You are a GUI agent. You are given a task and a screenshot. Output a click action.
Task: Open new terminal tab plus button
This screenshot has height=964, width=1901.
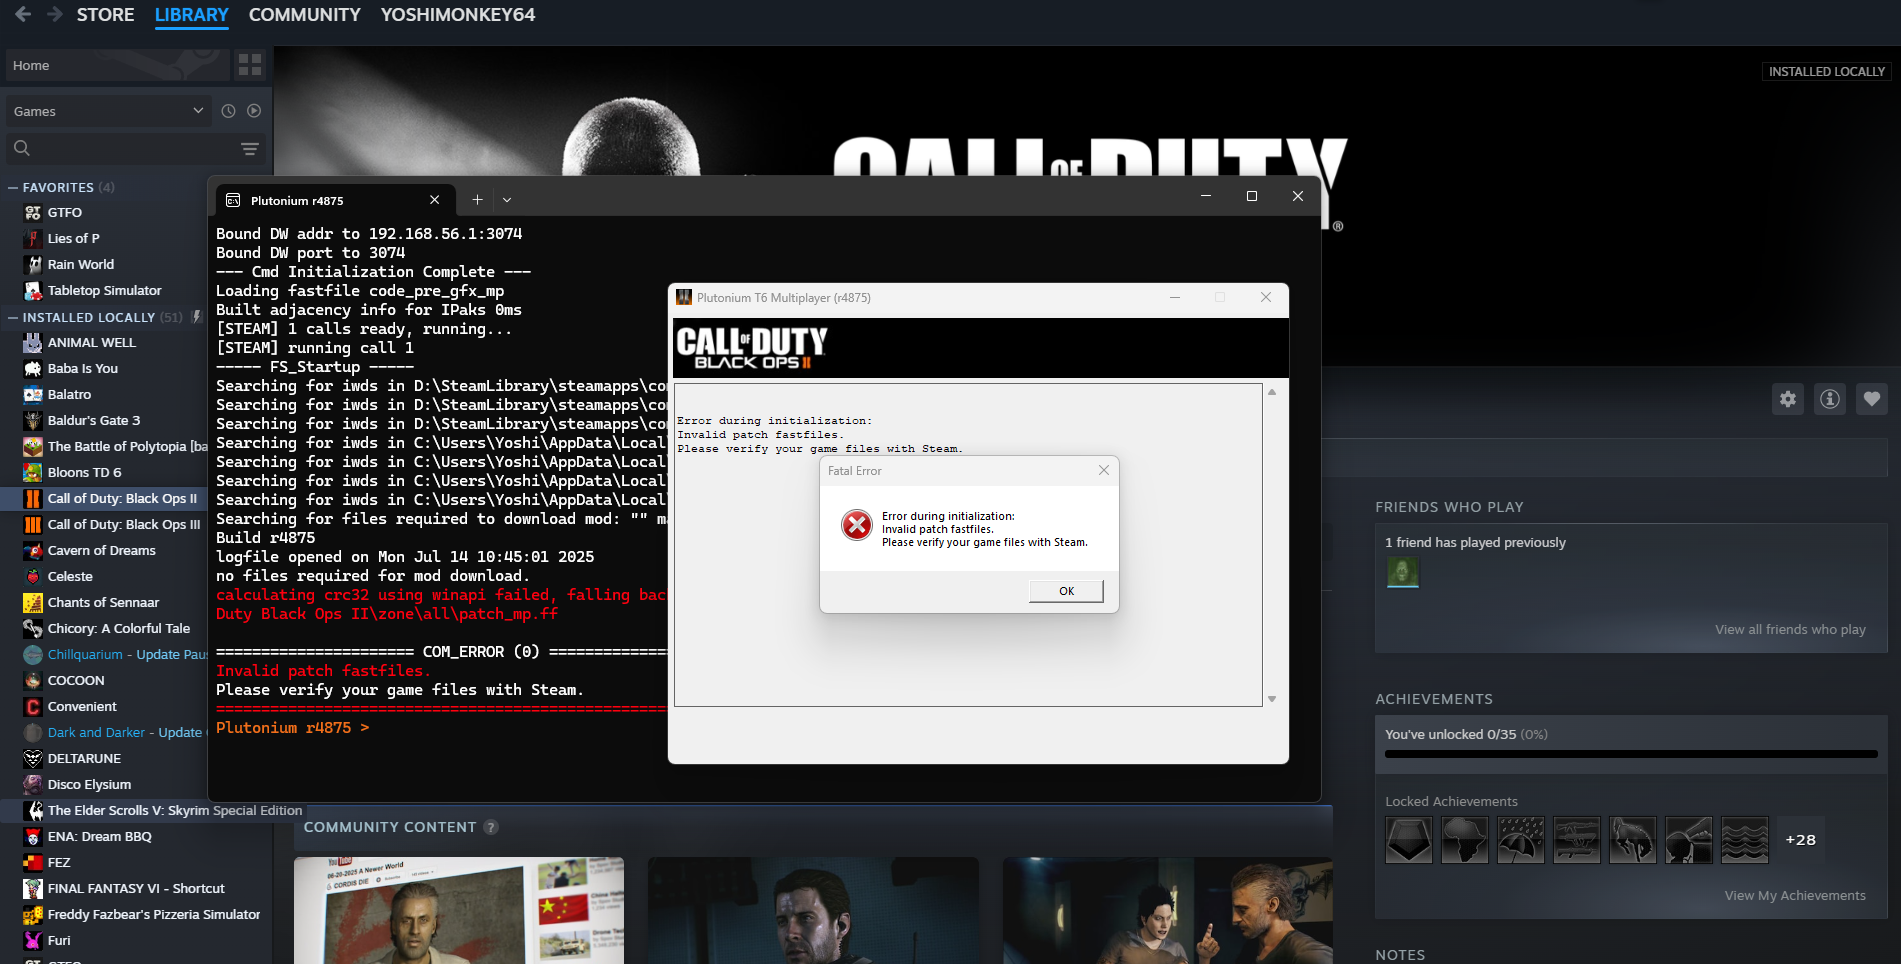(478, 200)
